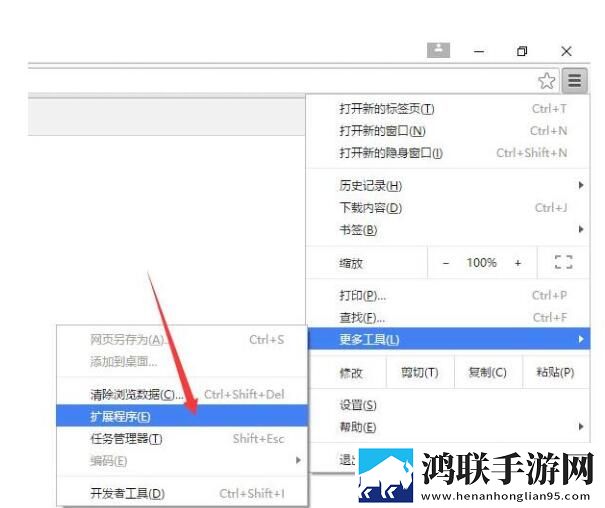Expand the 编码(E) encoding submenu
The width and height of the screenshot is (605, 508).
point(182,461)
